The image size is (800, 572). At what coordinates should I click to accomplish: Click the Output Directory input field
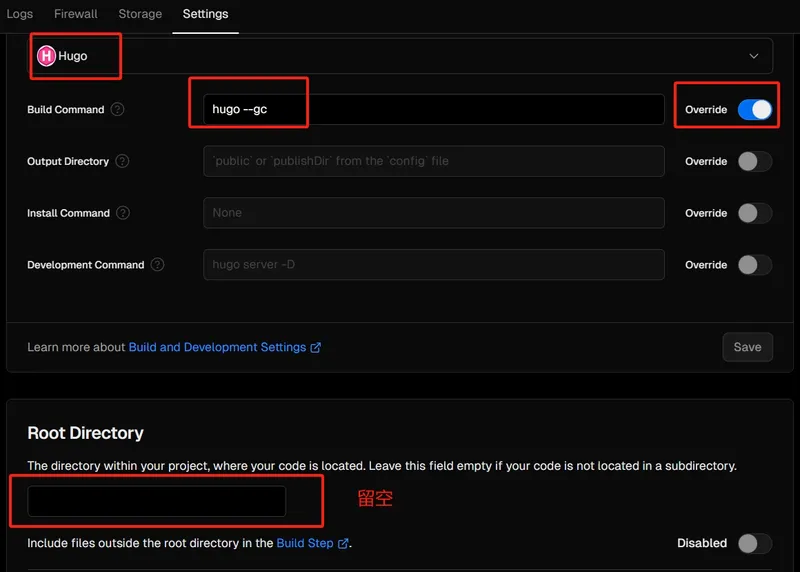pos(434,161)
